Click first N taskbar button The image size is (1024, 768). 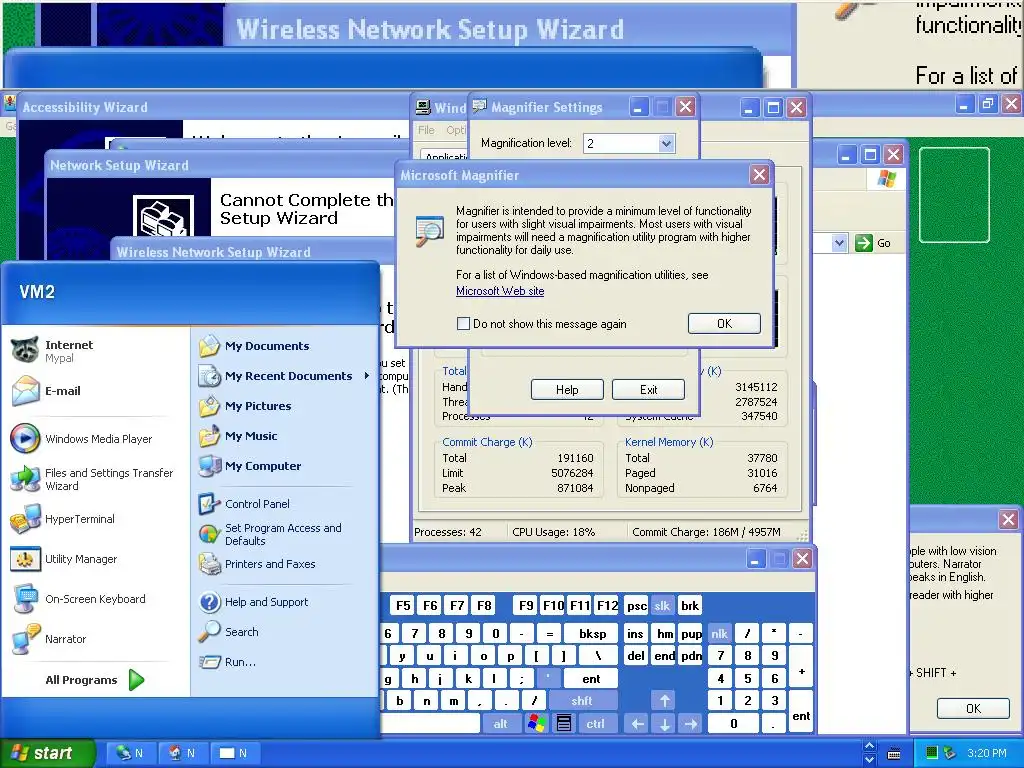pos(131,753)
